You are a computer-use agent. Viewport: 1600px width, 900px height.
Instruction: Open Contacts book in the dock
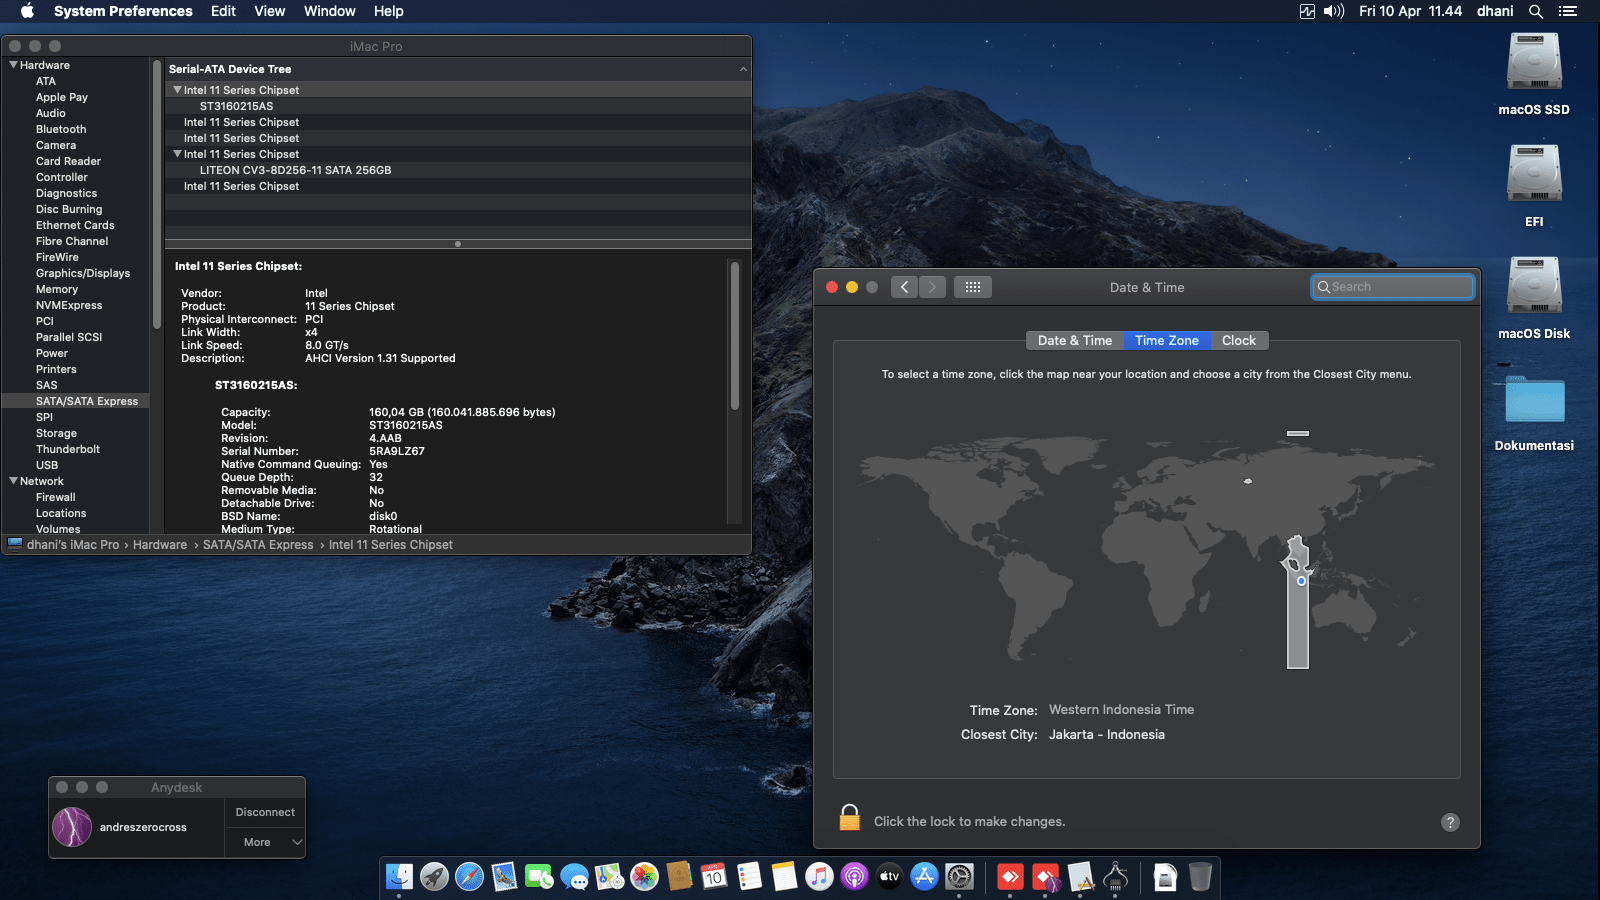[679, 877]
